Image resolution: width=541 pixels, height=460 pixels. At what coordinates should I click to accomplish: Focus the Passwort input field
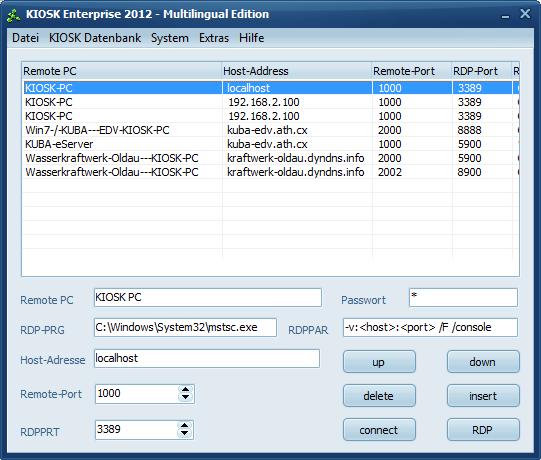click(463, 297)
